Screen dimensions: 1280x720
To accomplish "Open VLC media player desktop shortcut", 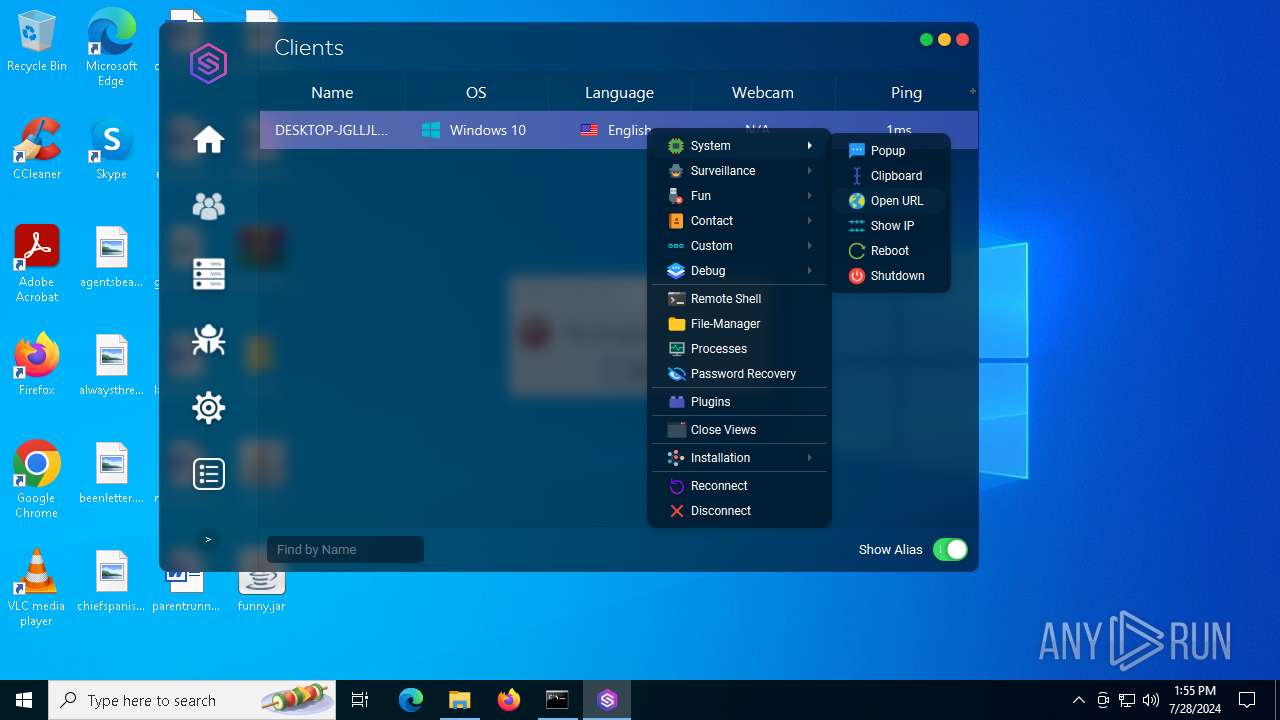I will pyautogui.click(x=37, y=588).
